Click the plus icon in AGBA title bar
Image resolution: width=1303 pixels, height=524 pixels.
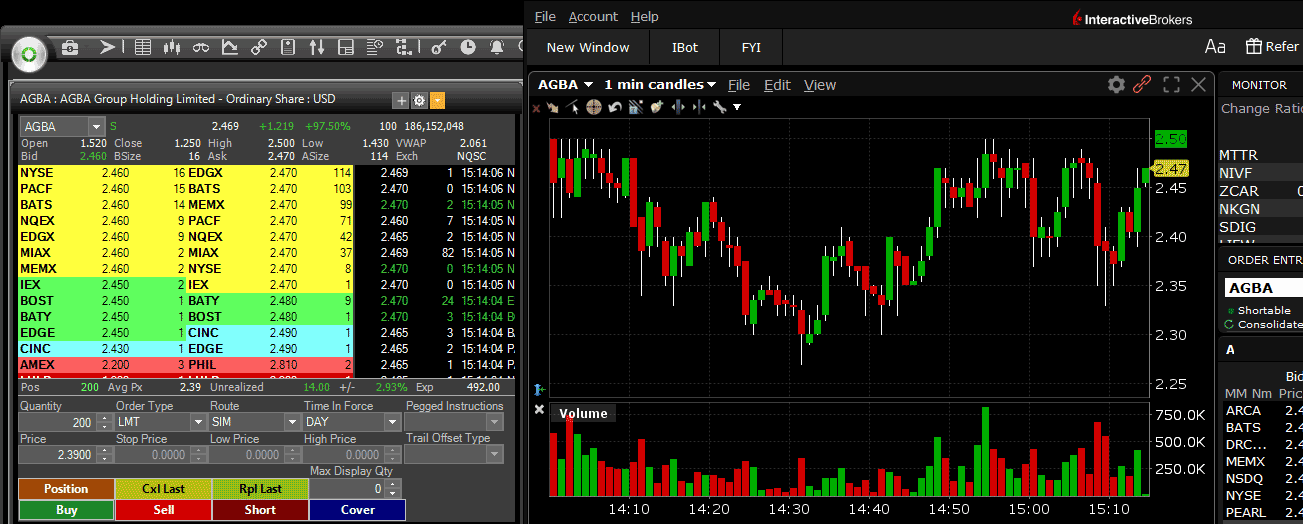401,100
